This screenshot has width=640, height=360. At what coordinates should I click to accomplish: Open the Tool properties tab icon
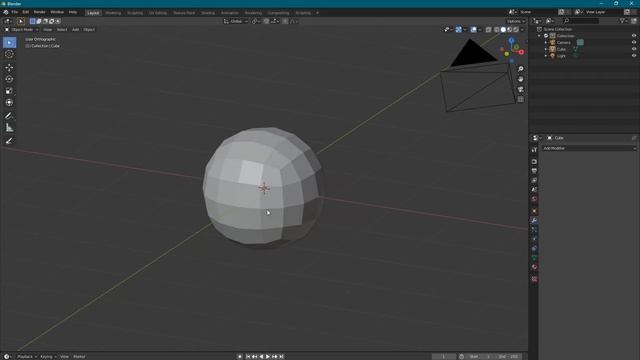tap(534, 150)
